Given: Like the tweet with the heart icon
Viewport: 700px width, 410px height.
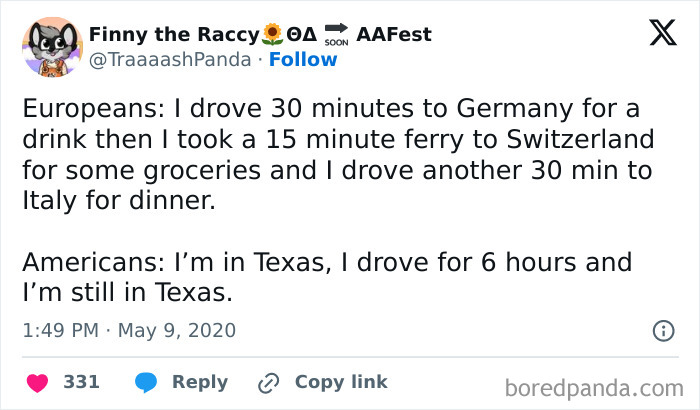Looking at the screenshot, I should click(x=38, y=382).
